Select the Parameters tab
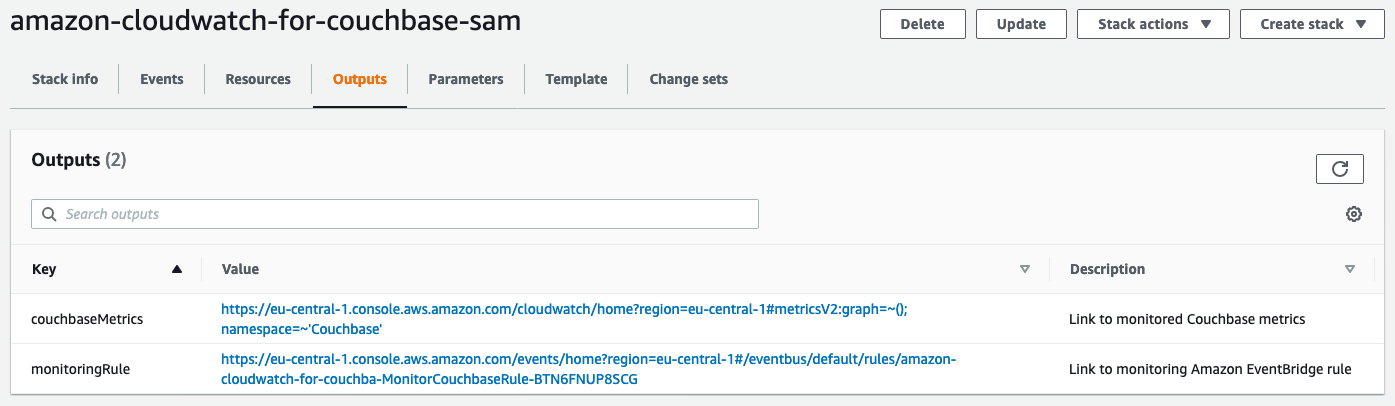Viewport: 1395px width, 406px height. [x=466, y=79]
